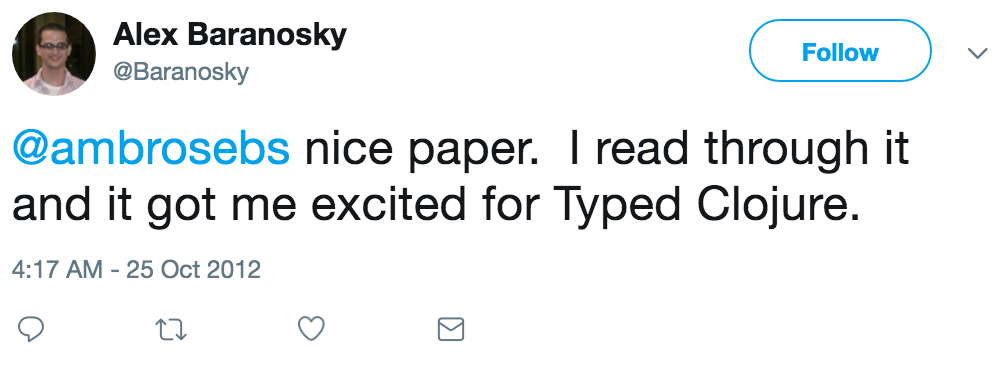Send the tweet via Direct Message envelope icon

pos(451,330)
